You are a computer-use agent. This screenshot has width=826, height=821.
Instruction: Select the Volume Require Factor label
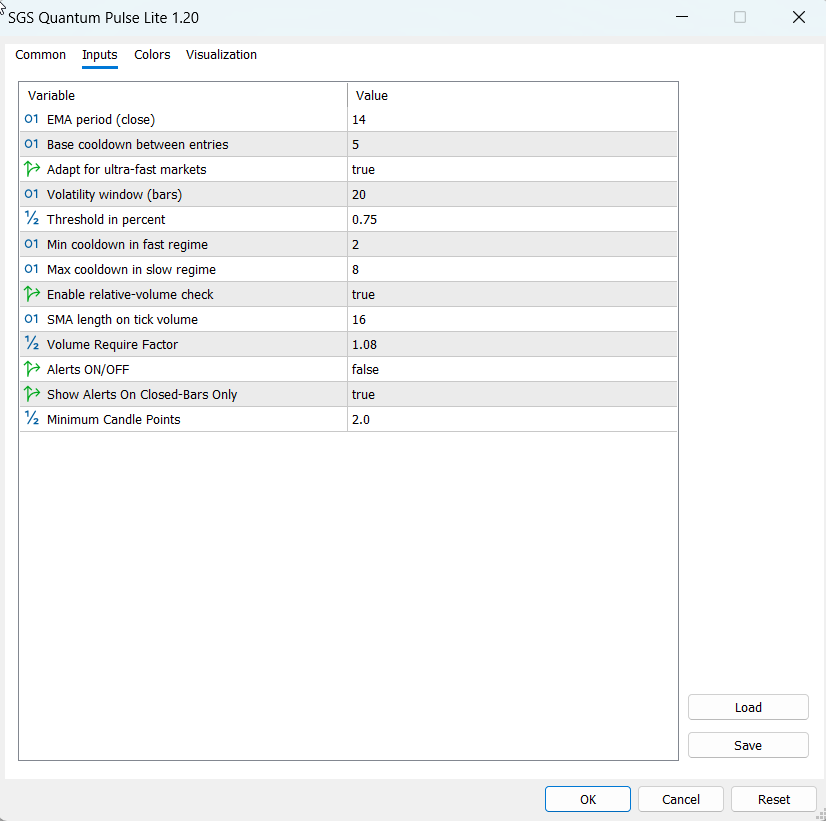tap(112, 344)
